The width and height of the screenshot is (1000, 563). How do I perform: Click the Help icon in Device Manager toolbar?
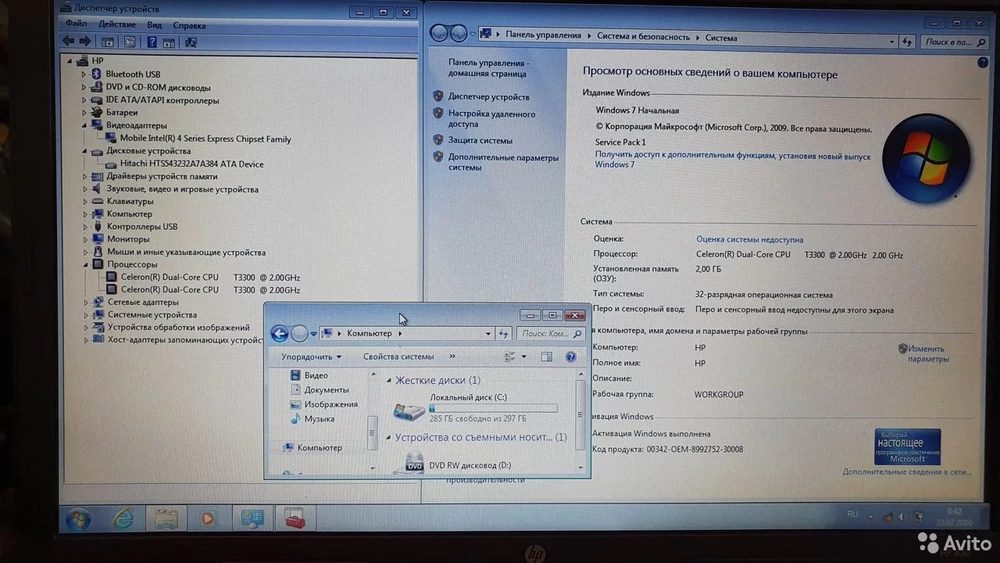click(152, 42)
